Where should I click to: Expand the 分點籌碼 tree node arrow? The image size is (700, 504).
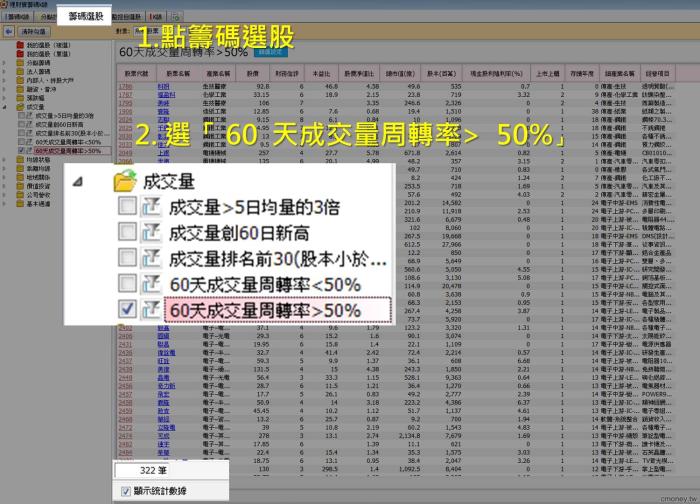(x=4, y=63)
